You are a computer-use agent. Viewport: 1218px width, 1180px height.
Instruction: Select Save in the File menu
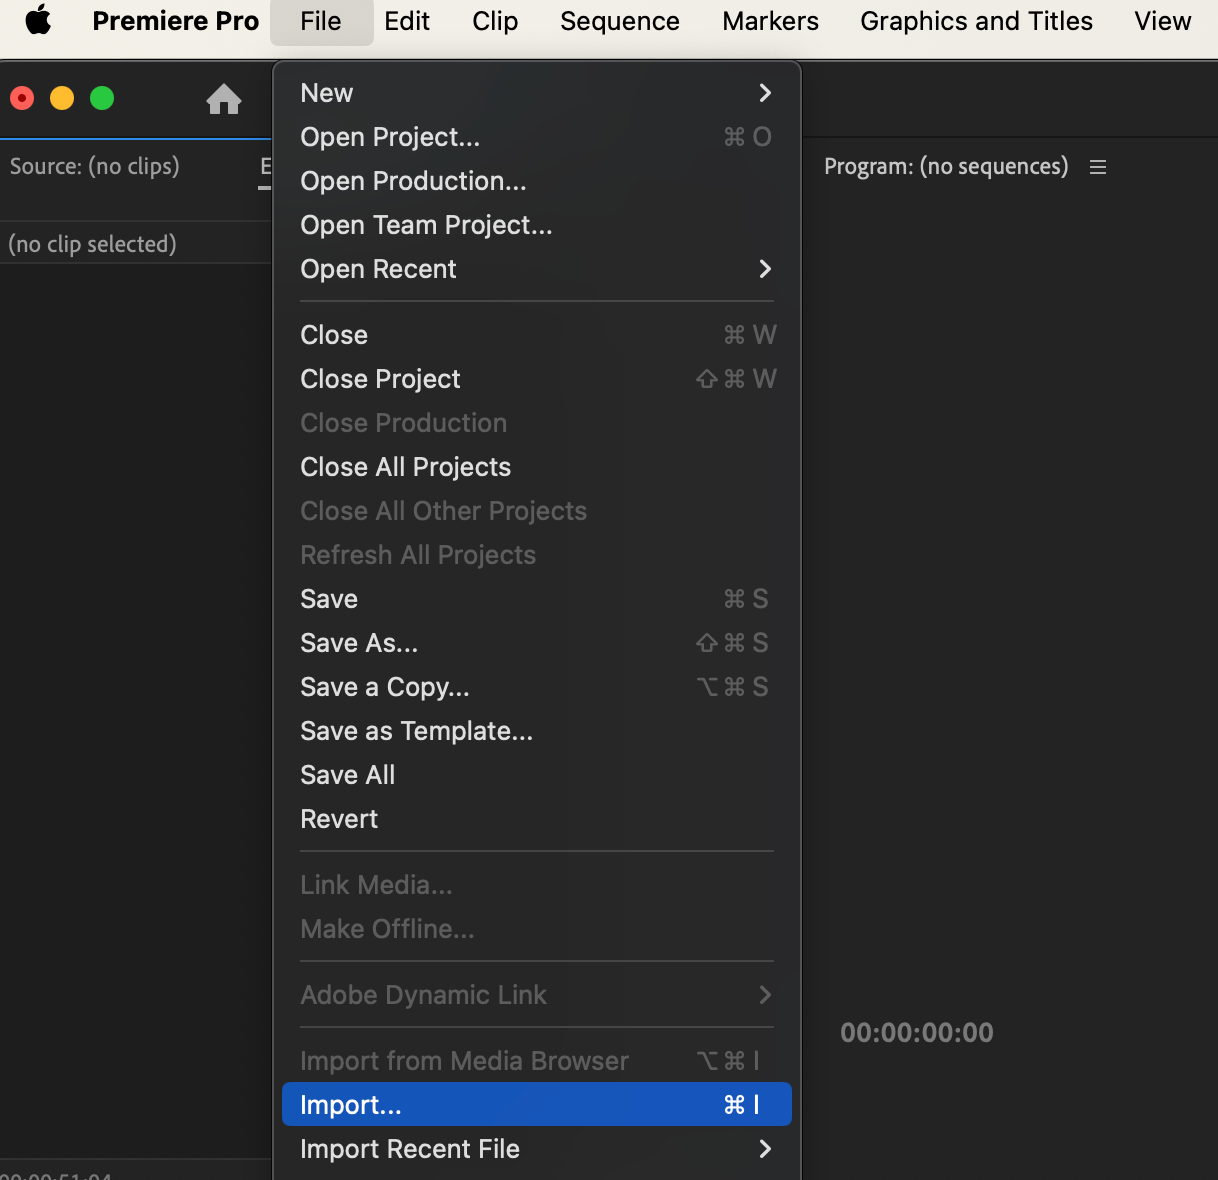(537, 599)
